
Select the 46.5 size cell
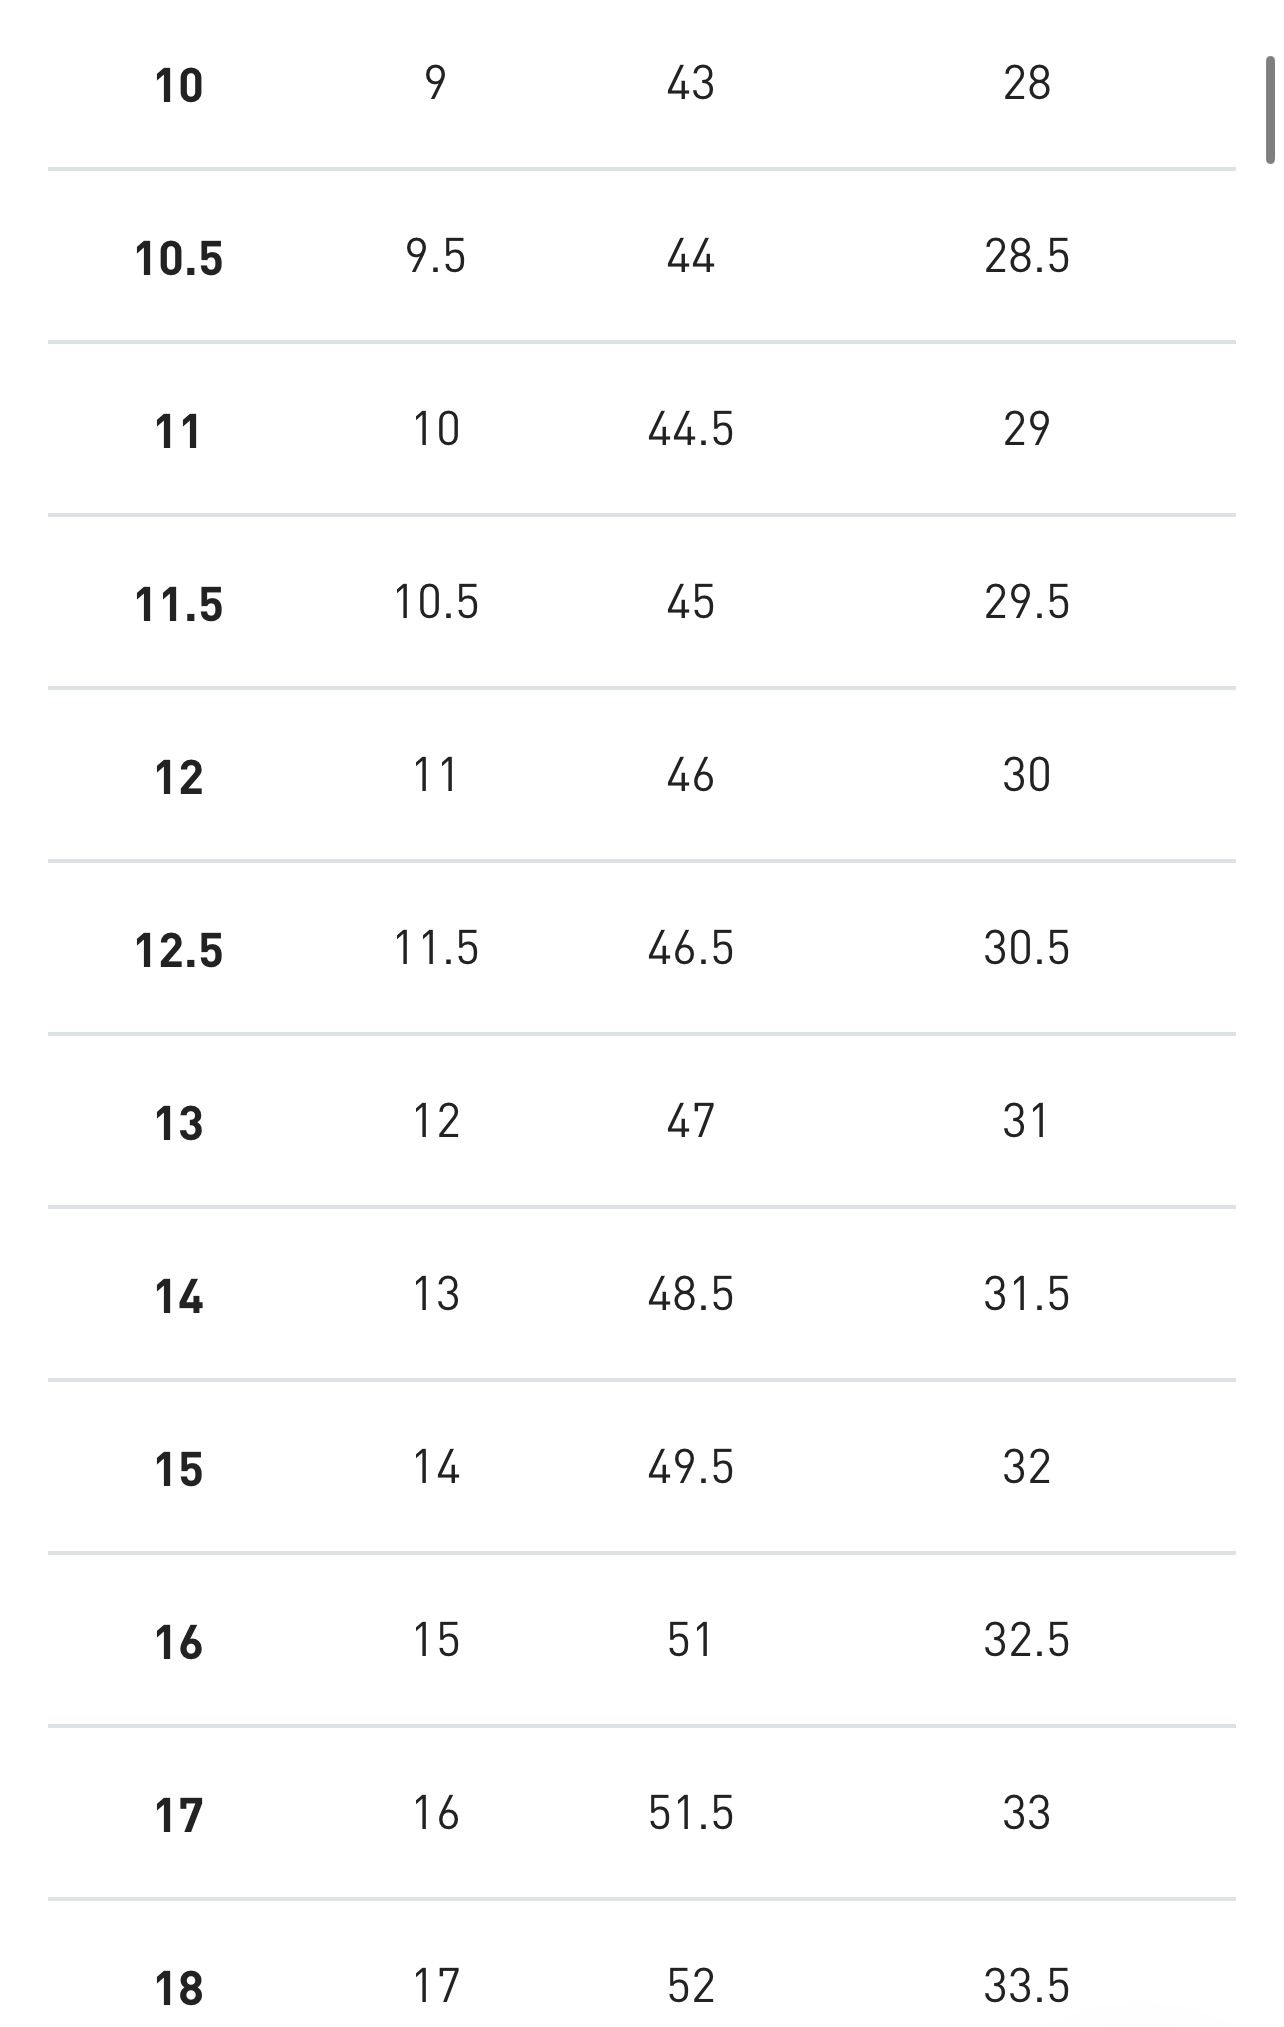coord(691,948)
